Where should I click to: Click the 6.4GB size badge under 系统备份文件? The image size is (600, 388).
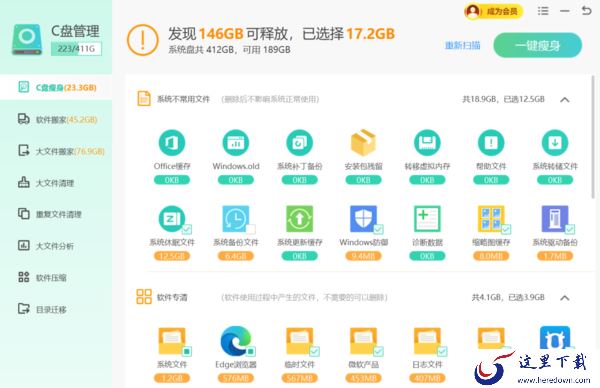(236, 256)
